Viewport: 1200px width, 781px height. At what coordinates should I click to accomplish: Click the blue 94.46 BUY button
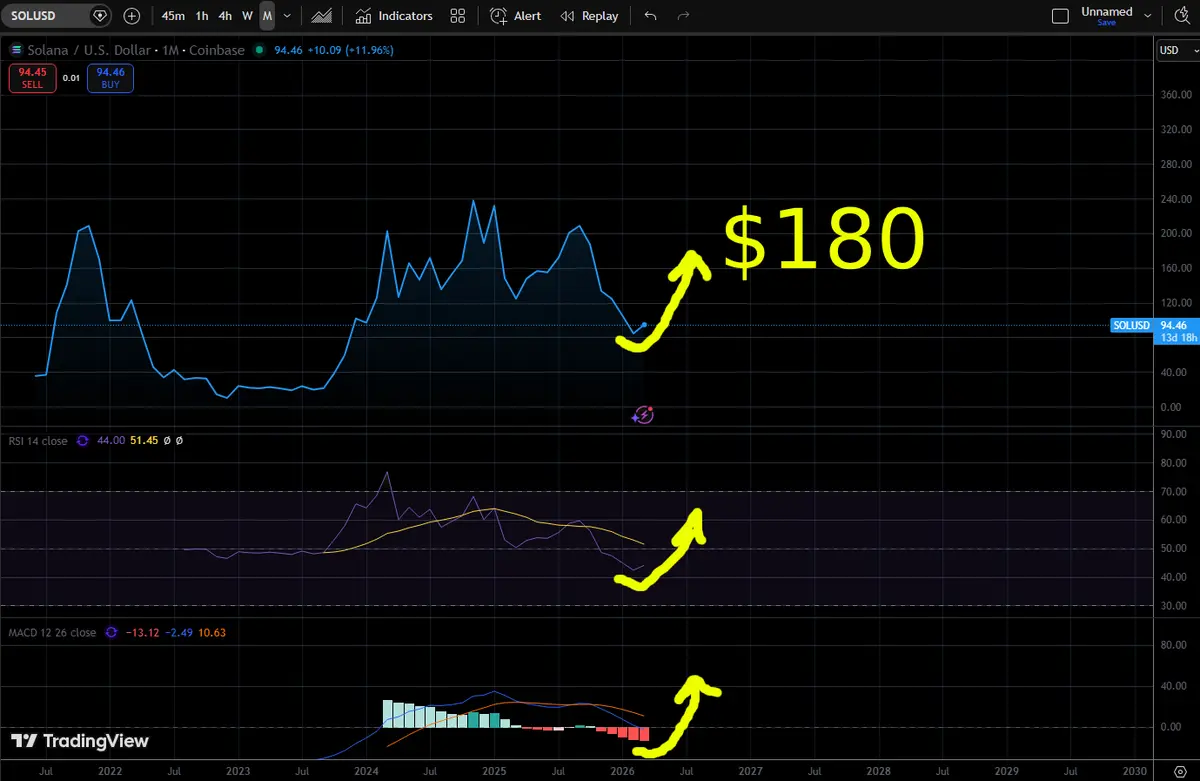pos(110,78)
